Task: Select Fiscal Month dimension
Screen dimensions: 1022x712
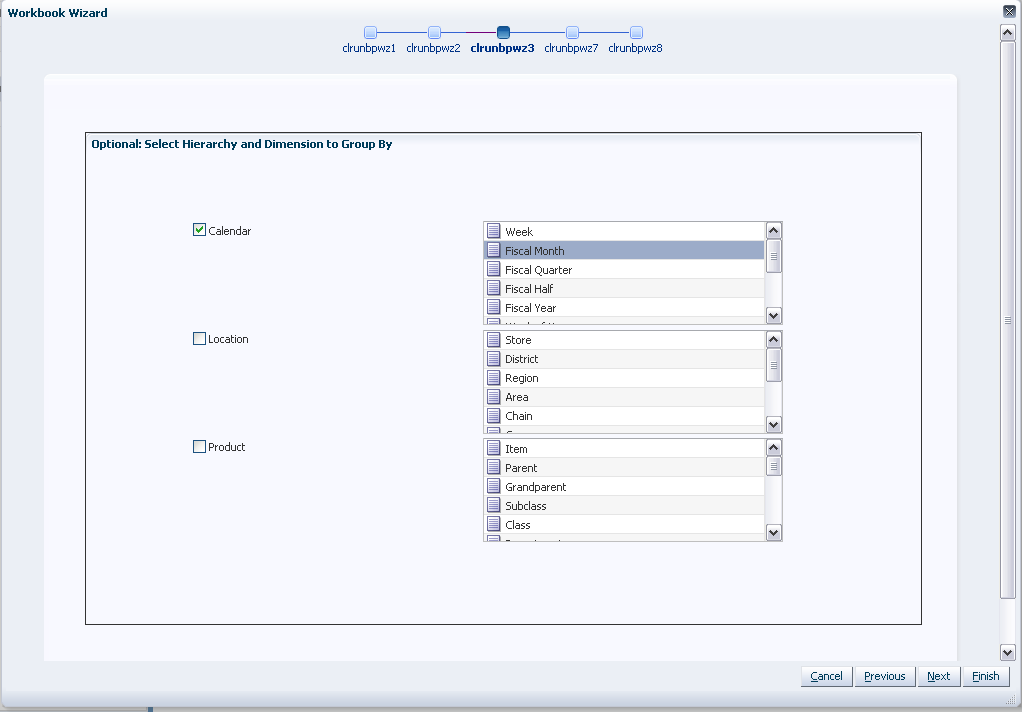Action: (624, 250)
